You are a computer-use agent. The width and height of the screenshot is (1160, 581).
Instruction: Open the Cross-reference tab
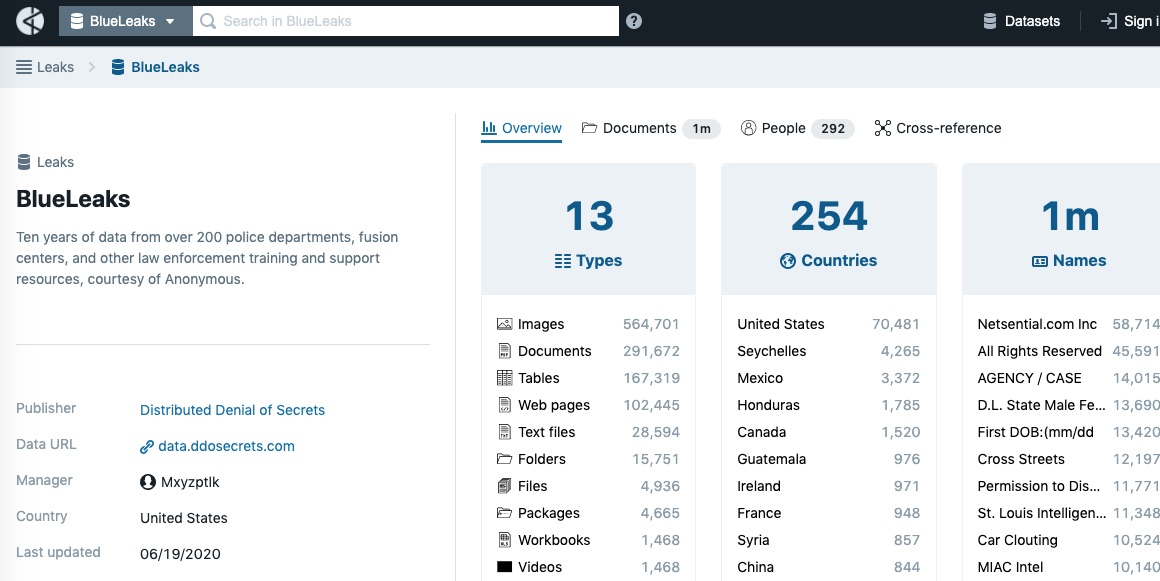pyautogui.click(x=937, y=128)
